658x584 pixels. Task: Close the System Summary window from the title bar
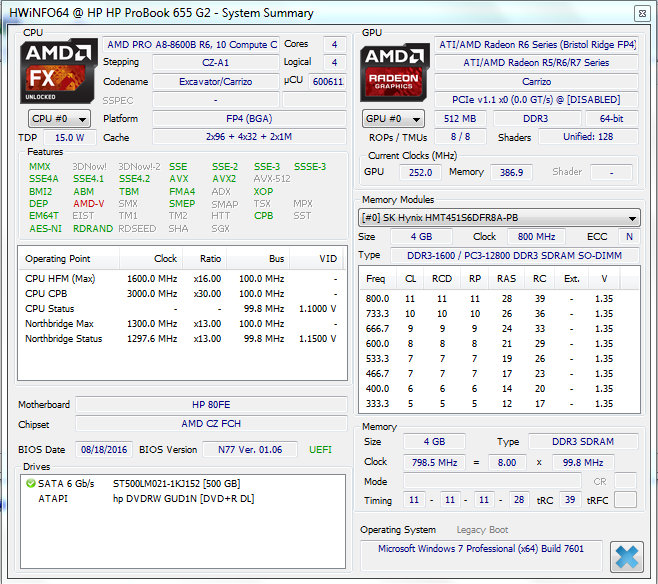pos(642,13)
